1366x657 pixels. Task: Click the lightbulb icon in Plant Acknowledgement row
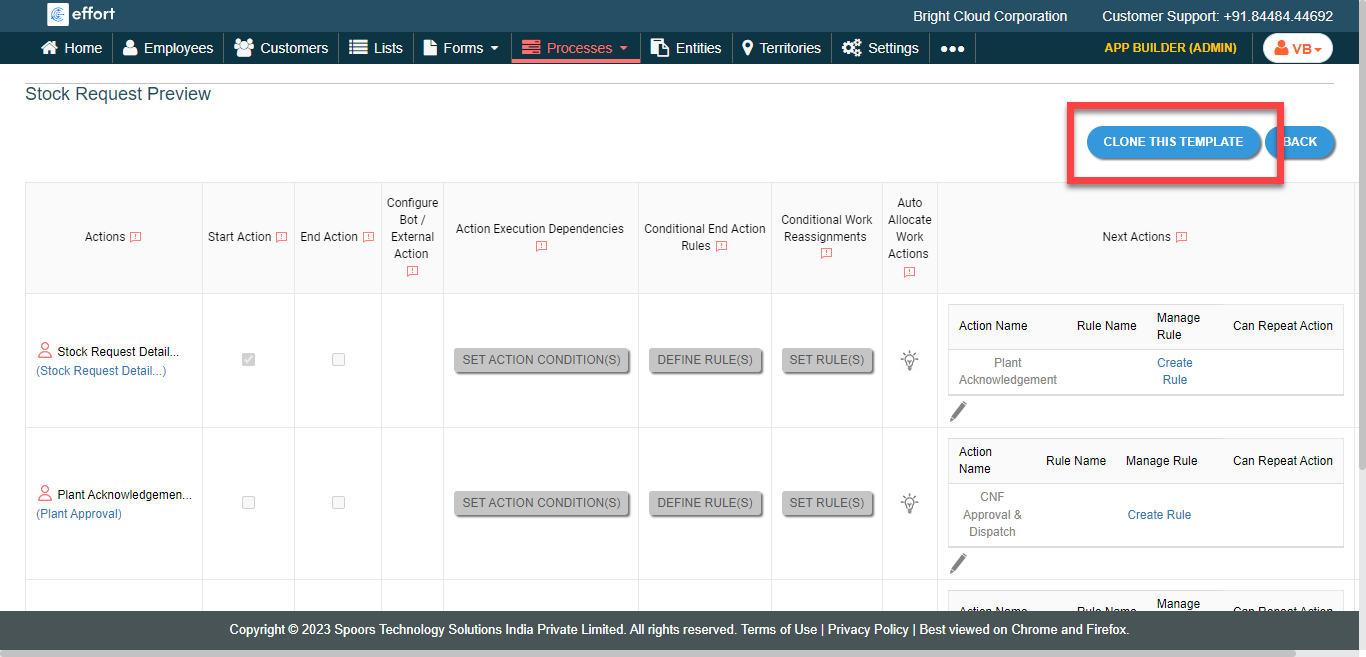coord(909,503)
